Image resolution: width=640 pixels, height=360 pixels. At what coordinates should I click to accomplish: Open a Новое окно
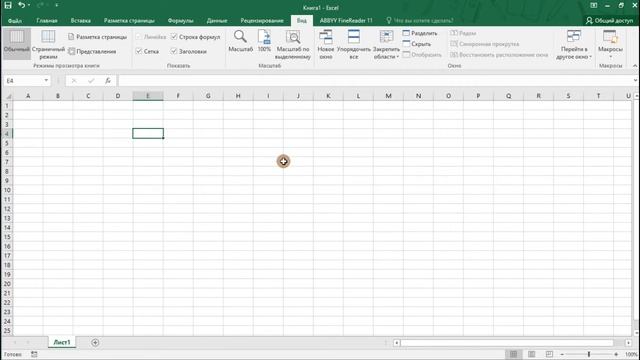coord(326,45)
